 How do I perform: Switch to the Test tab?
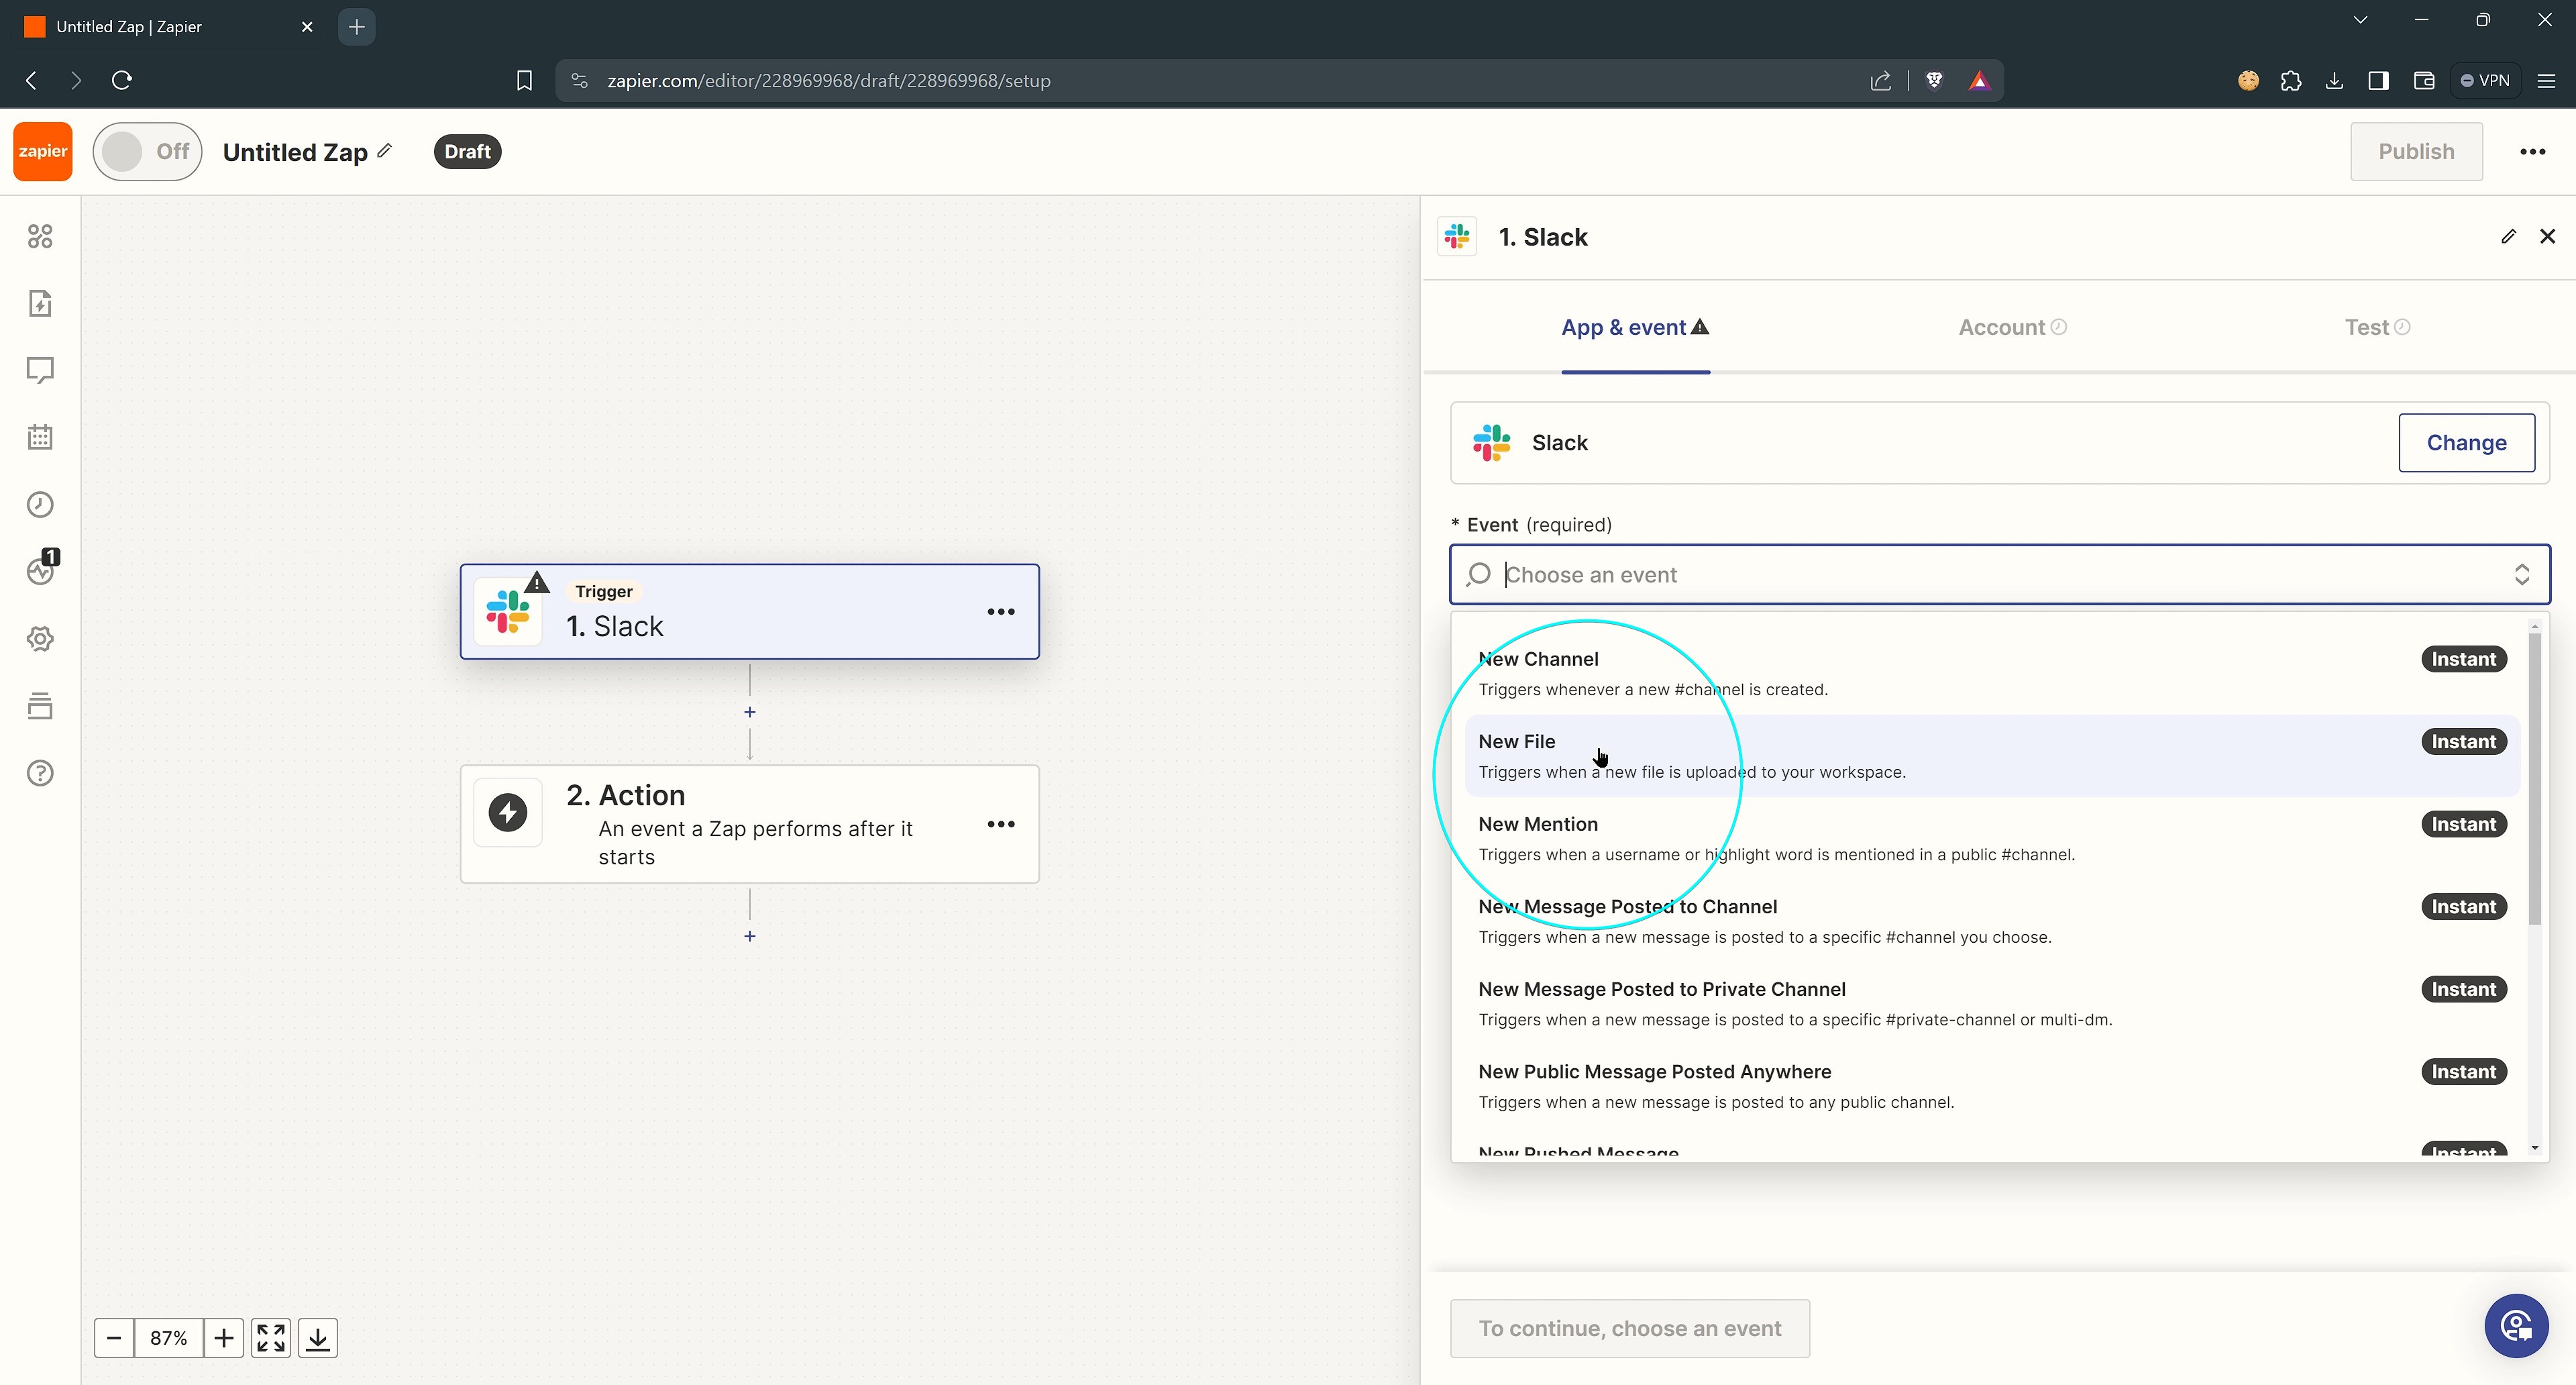2377,327
